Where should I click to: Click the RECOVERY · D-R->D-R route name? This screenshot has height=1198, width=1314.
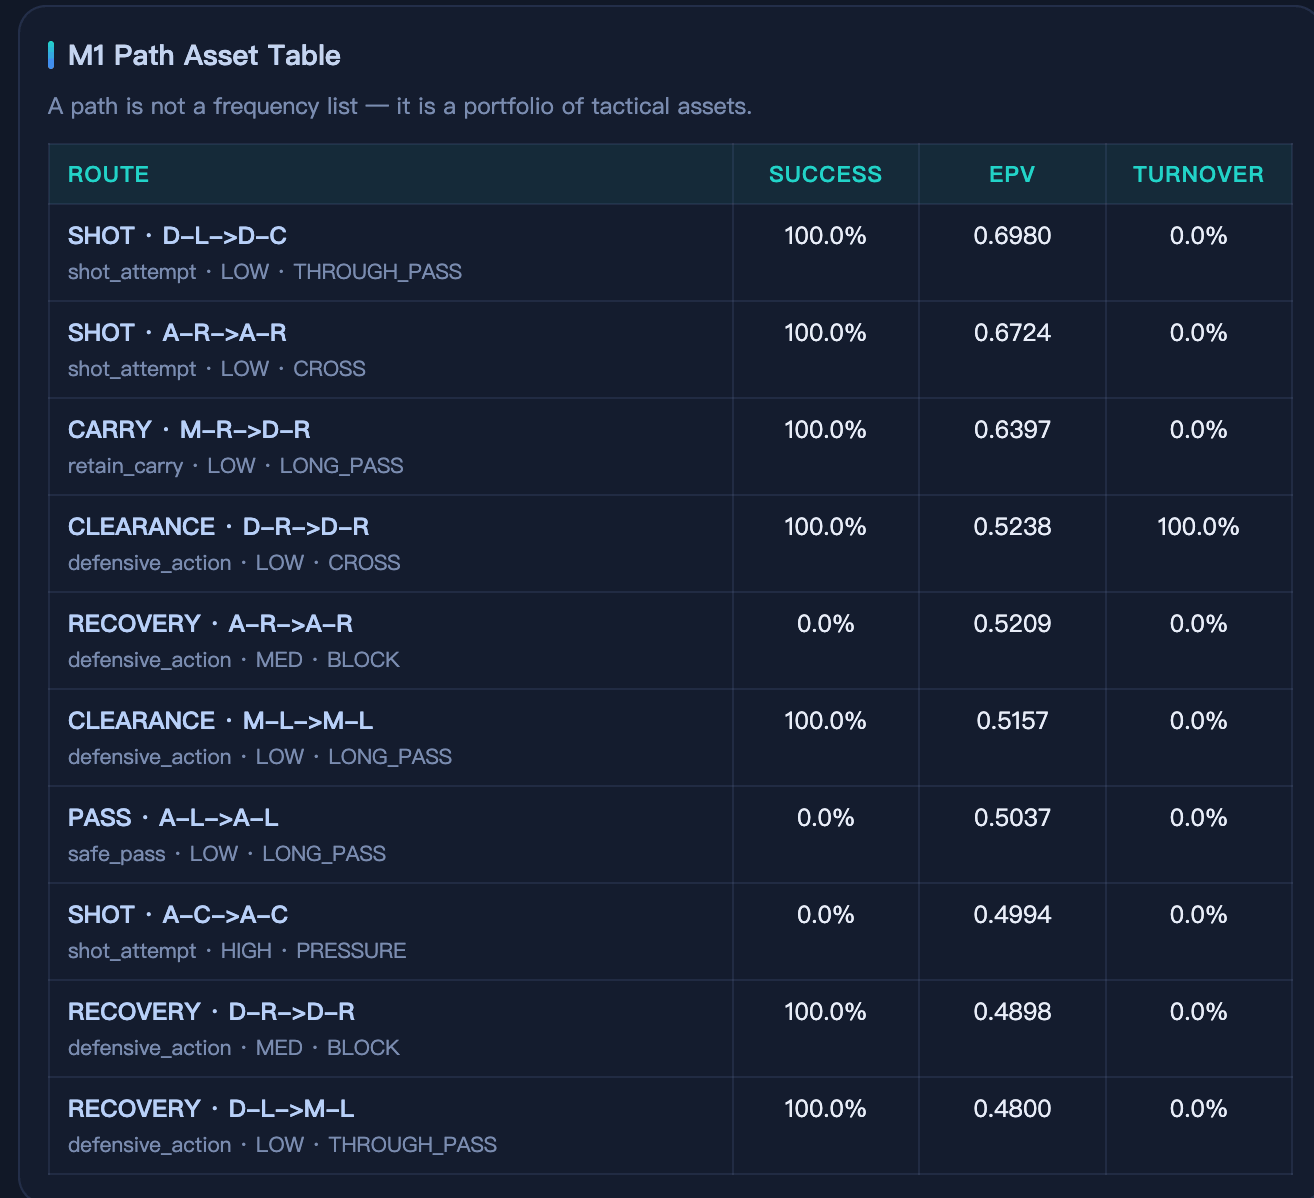click(x=211, y=1012)
